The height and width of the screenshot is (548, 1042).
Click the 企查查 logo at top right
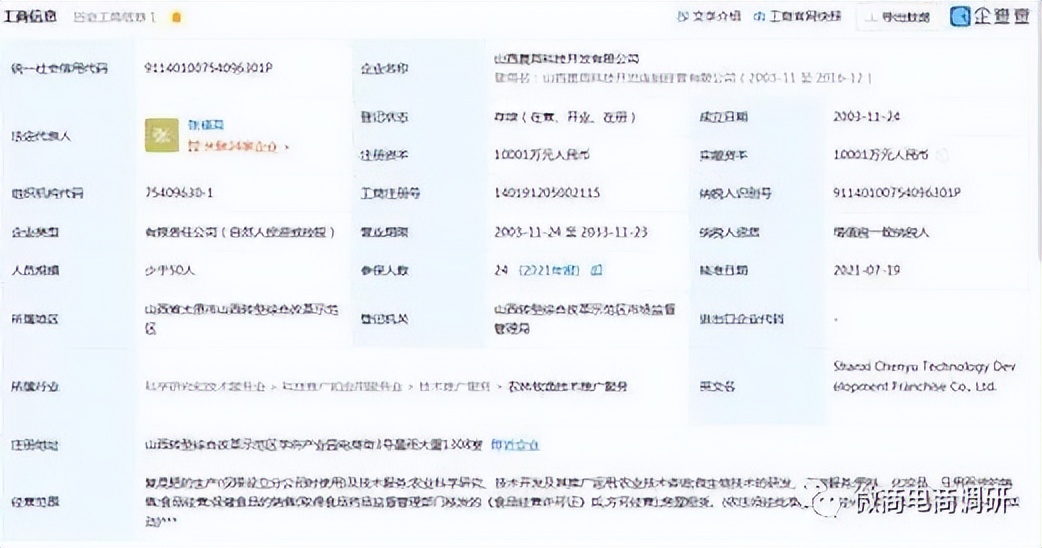[990, 16]
